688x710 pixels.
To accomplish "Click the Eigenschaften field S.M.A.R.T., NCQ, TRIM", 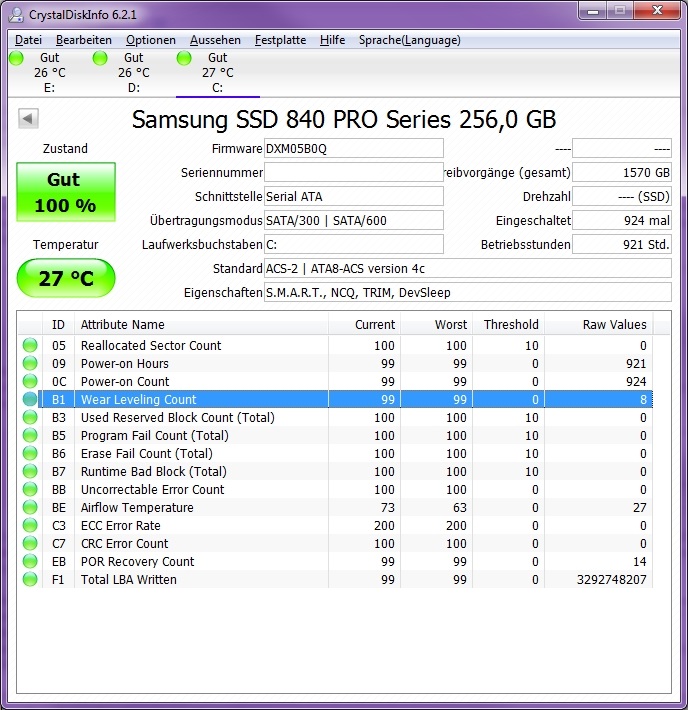I will 468,293.
